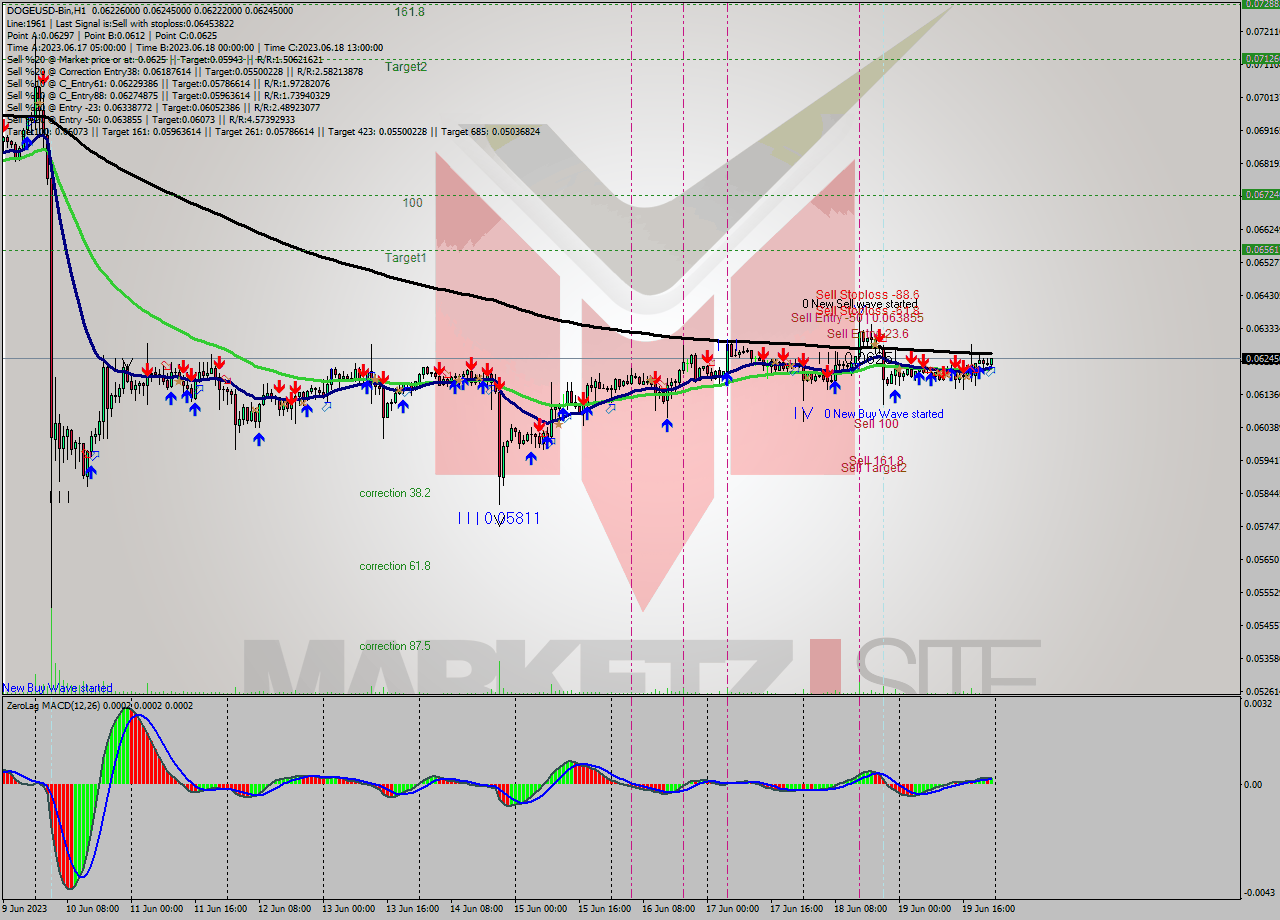Click the green '161.8' Fibonacci label
Screen dimensions: 1280x920
(409, 12)
